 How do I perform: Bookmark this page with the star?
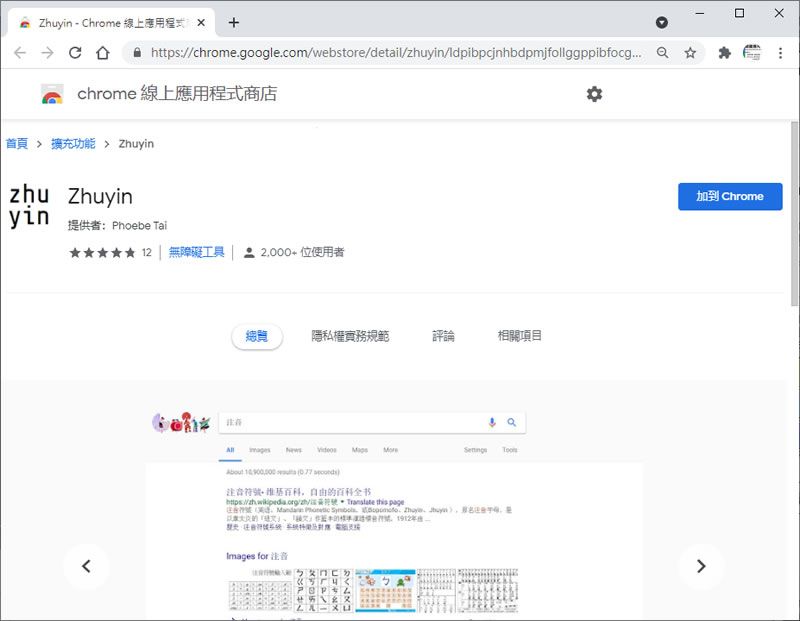pos(690,53)
